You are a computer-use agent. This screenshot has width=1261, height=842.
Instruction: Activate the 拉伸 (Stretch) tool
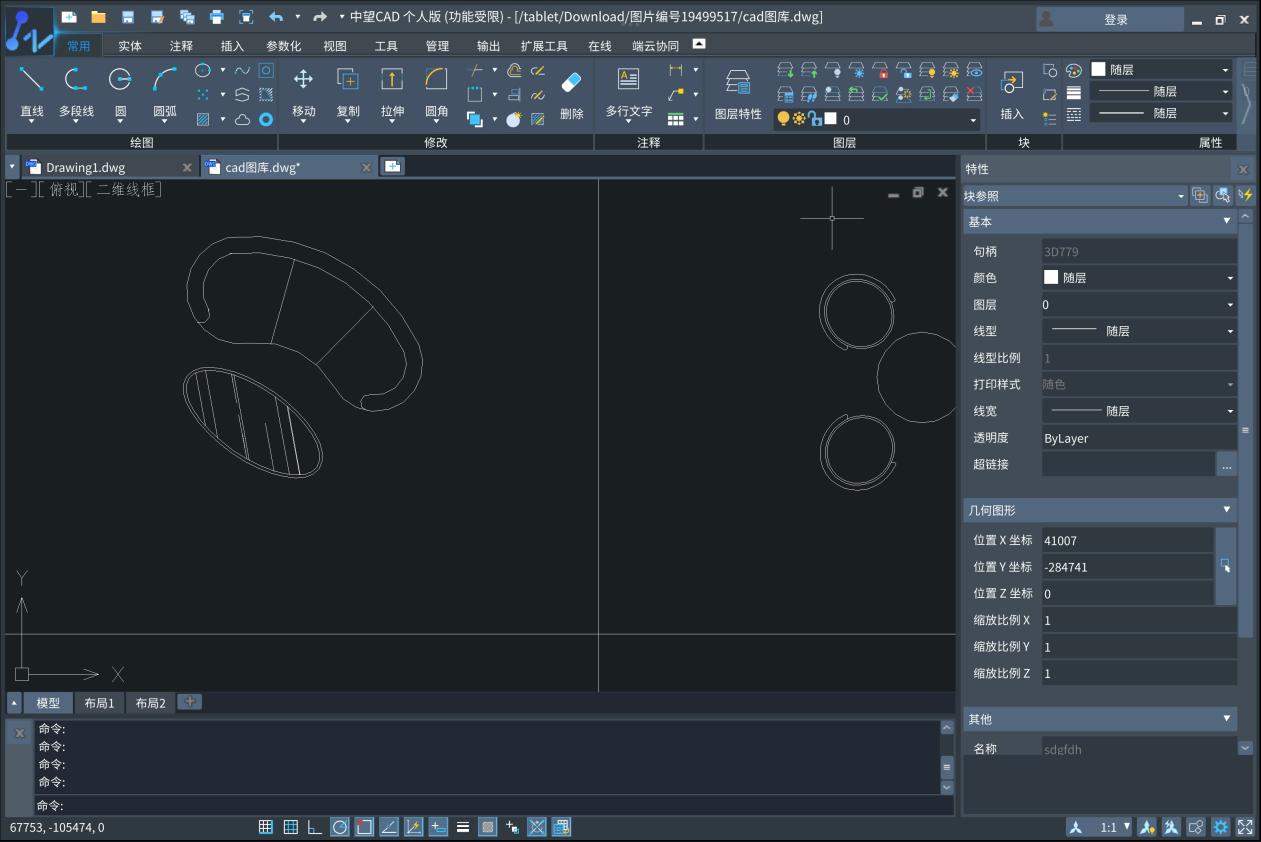click(392, 80)
